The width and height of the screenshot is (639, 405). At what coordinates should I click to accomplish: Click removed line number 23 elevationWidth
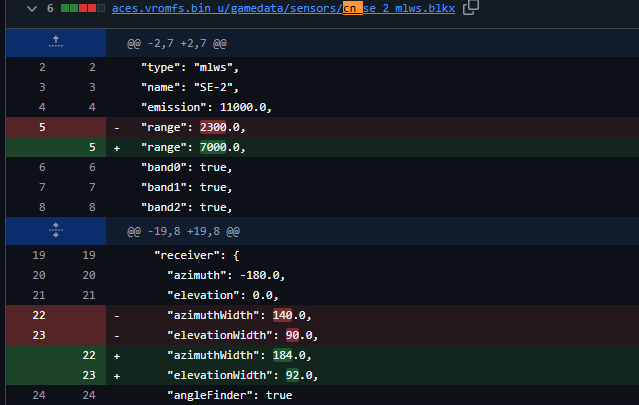click(x=39, y=335)
